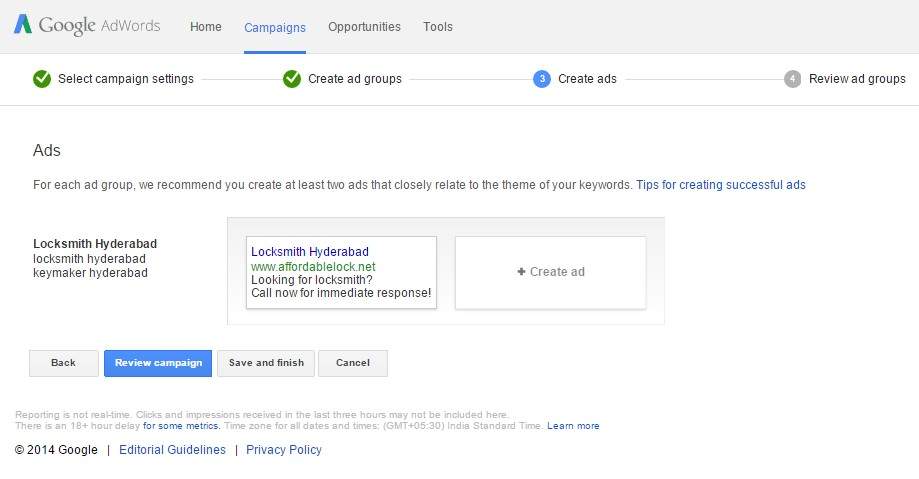Add a new ad with Create ad
The height and width of the screenshot is (479, 919).
coord(551,272)
